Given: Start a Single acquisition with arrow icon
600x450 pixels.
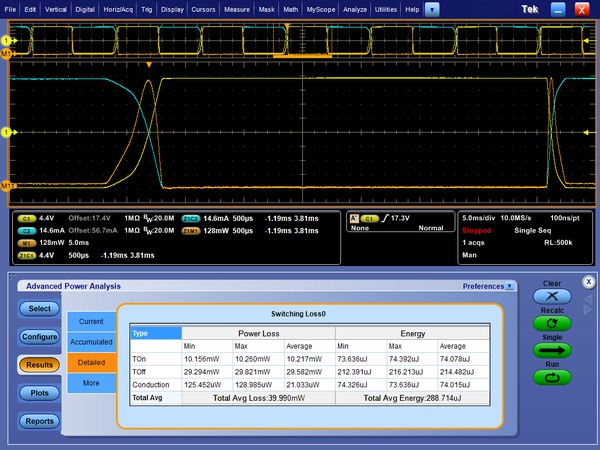Looking at the screenshot, I should [552, 351].
